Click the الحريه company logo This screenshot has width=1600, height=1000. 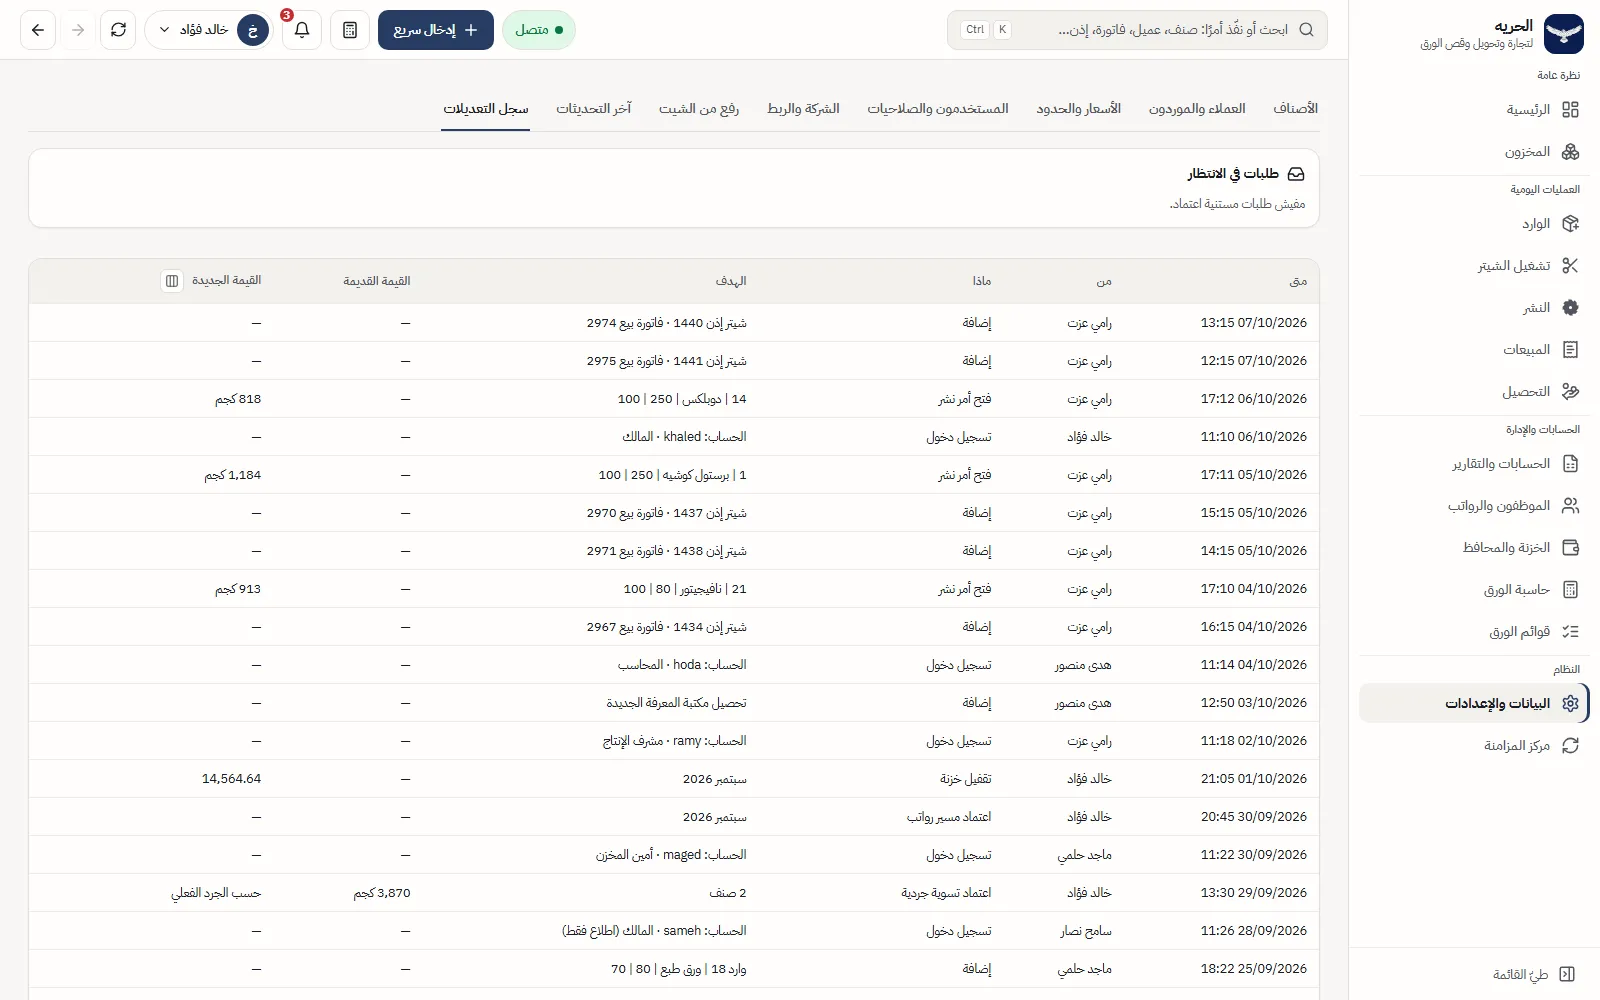[x=1564, y=34]
